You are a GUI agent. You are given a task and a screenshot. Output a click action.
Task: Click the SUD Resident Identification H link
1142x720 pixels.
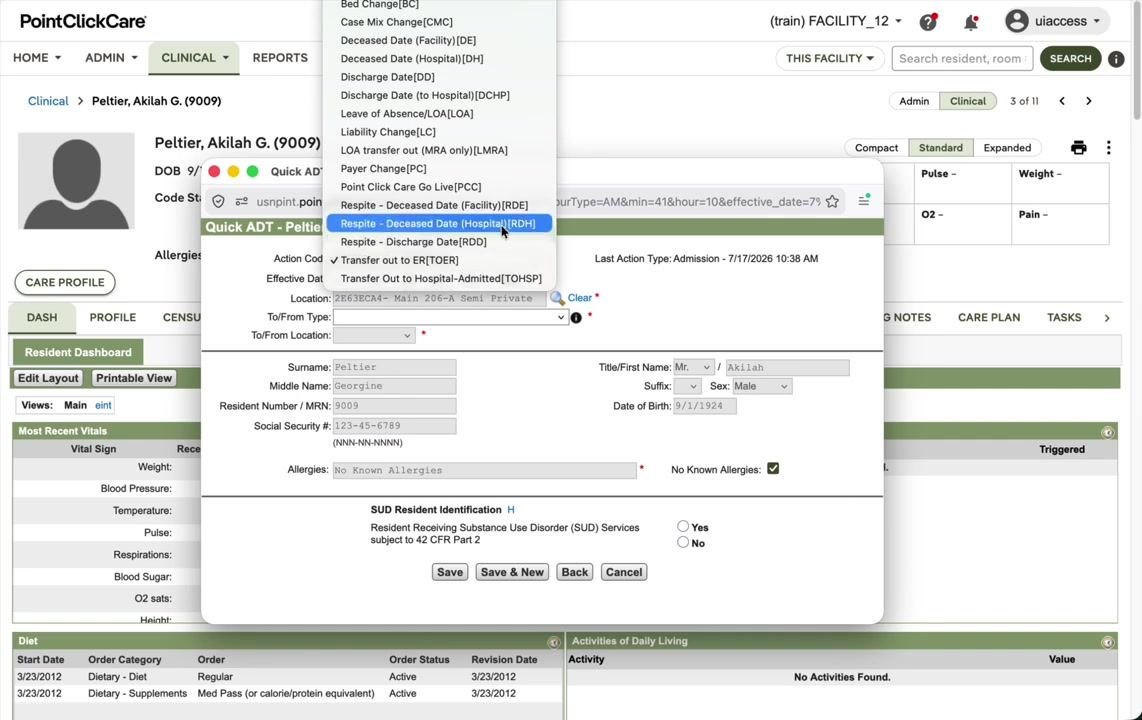pos(511,510)
